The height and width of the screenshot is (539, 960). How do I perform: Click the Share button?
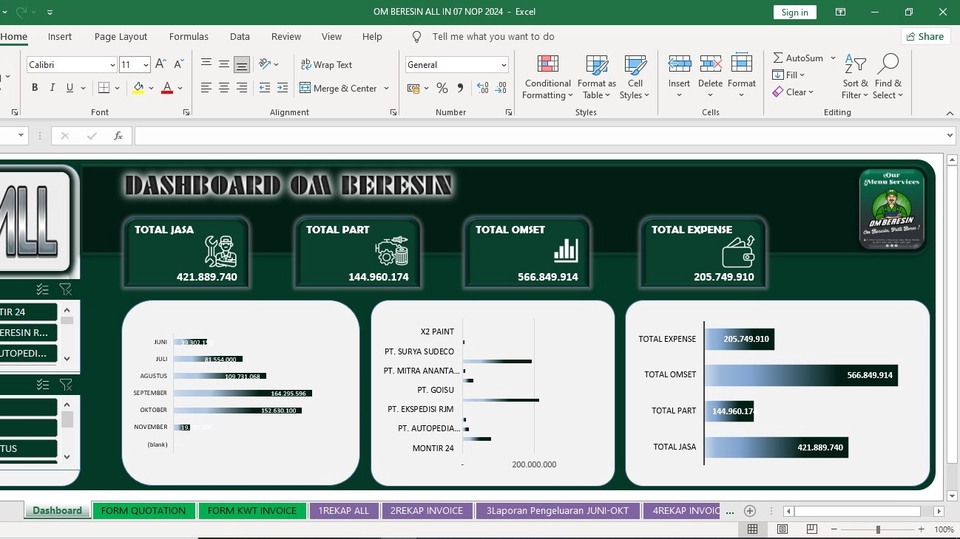(x=925, y=37)
